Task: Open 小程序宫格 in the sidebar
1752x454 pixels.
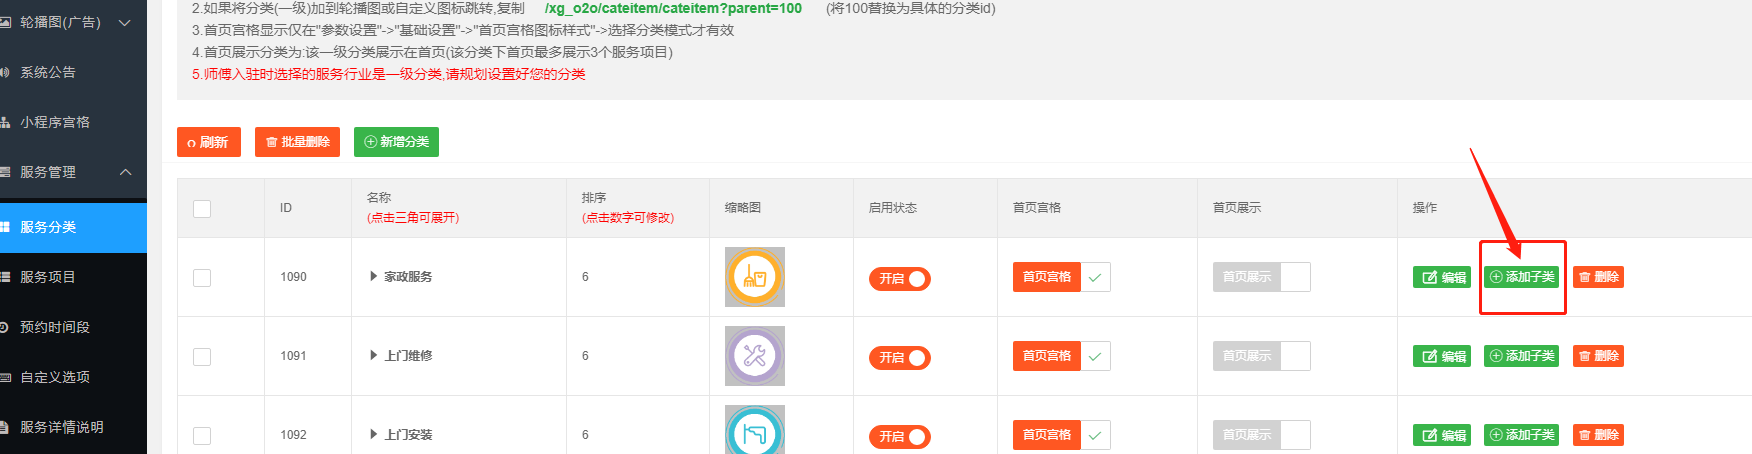Action: point(55,122)
